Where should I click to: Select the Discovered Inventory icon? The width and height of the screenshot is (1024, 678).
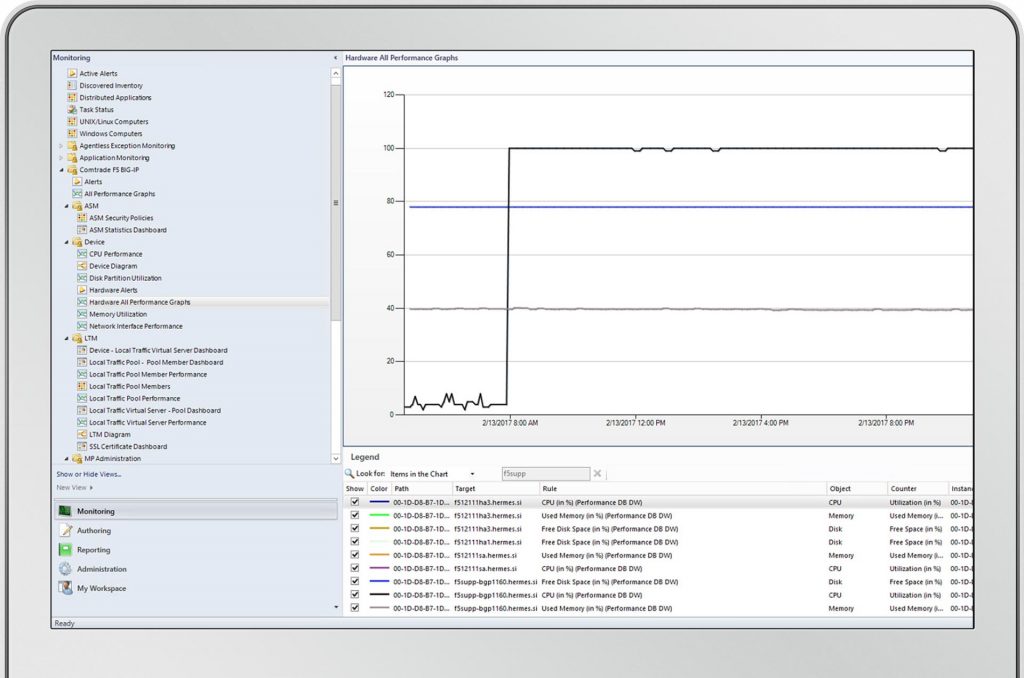click(x=72, y=86)
